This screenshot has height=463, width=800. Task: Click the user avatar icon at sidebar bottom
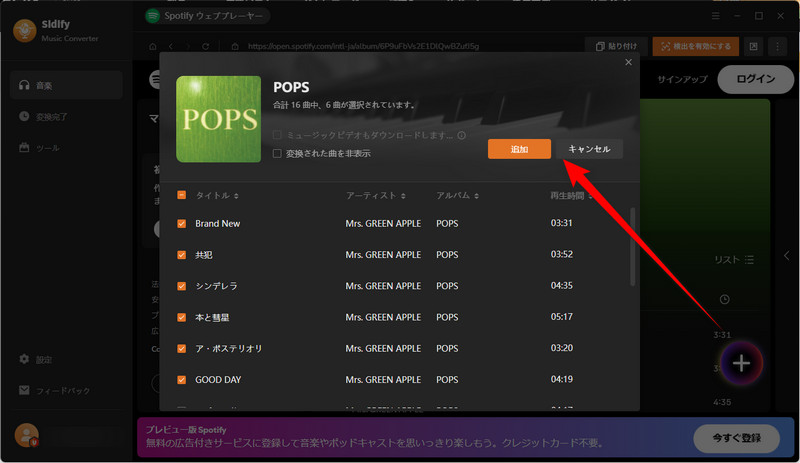(27, 436)
